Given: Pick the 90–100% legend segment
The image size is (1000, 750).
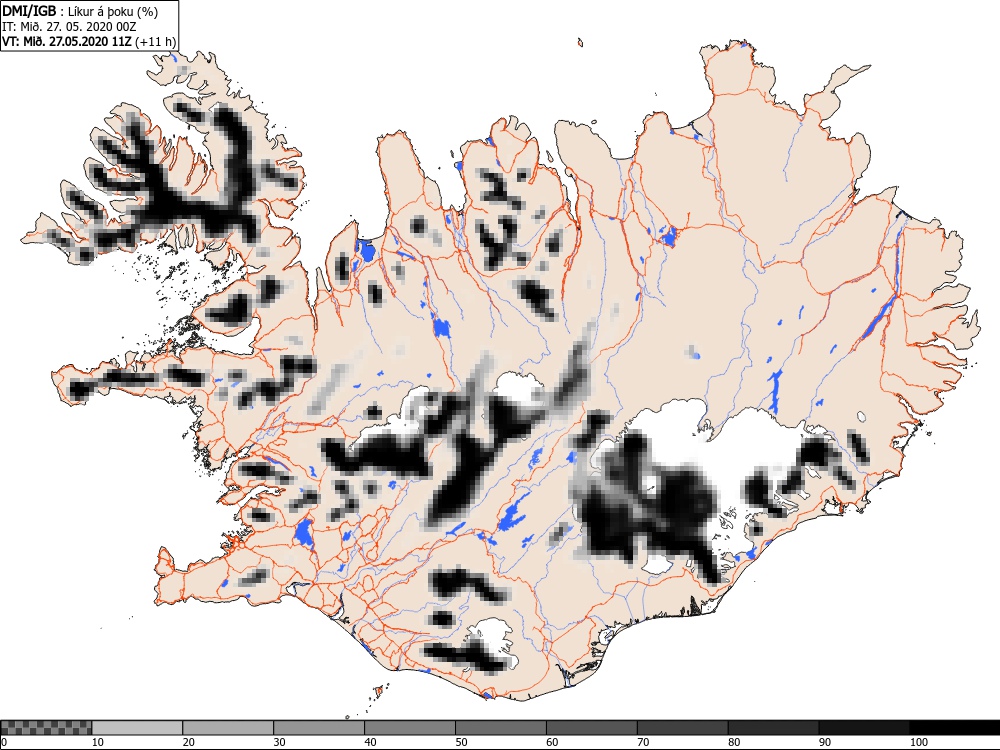Looking at the screenshot, I should [864, 728].
